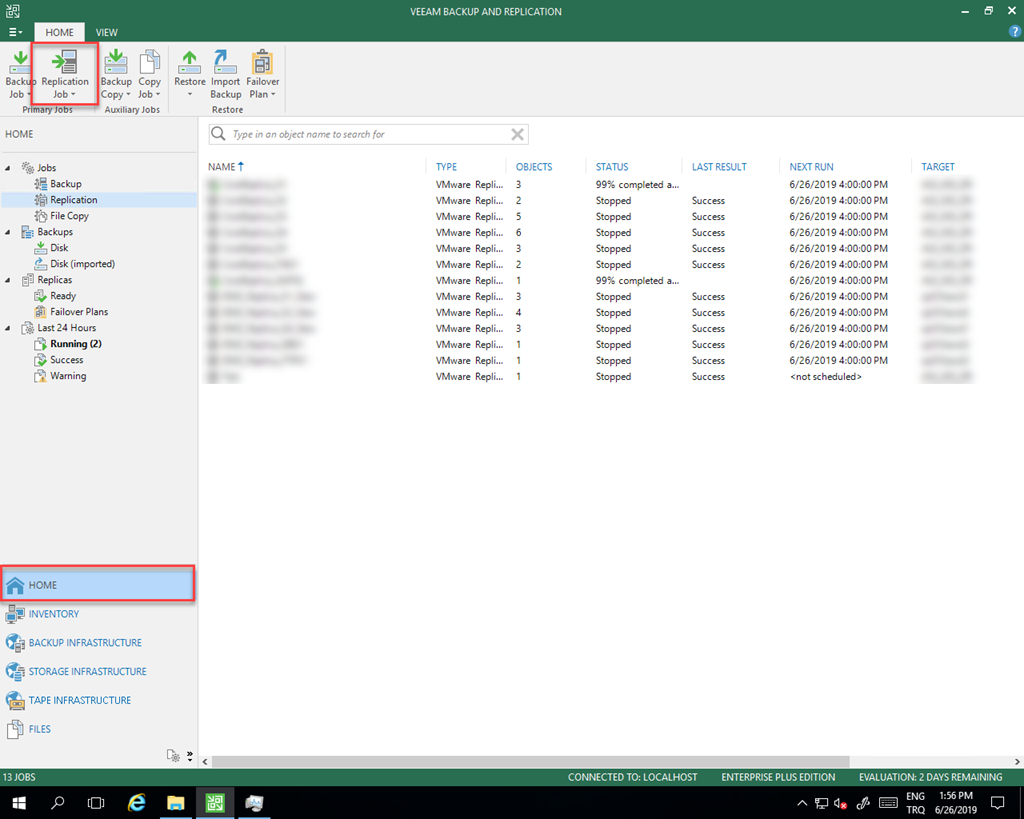Create a new Replication Job
Image resolution: width=1024 pixels, height=819 pixels.
[65, 74]
